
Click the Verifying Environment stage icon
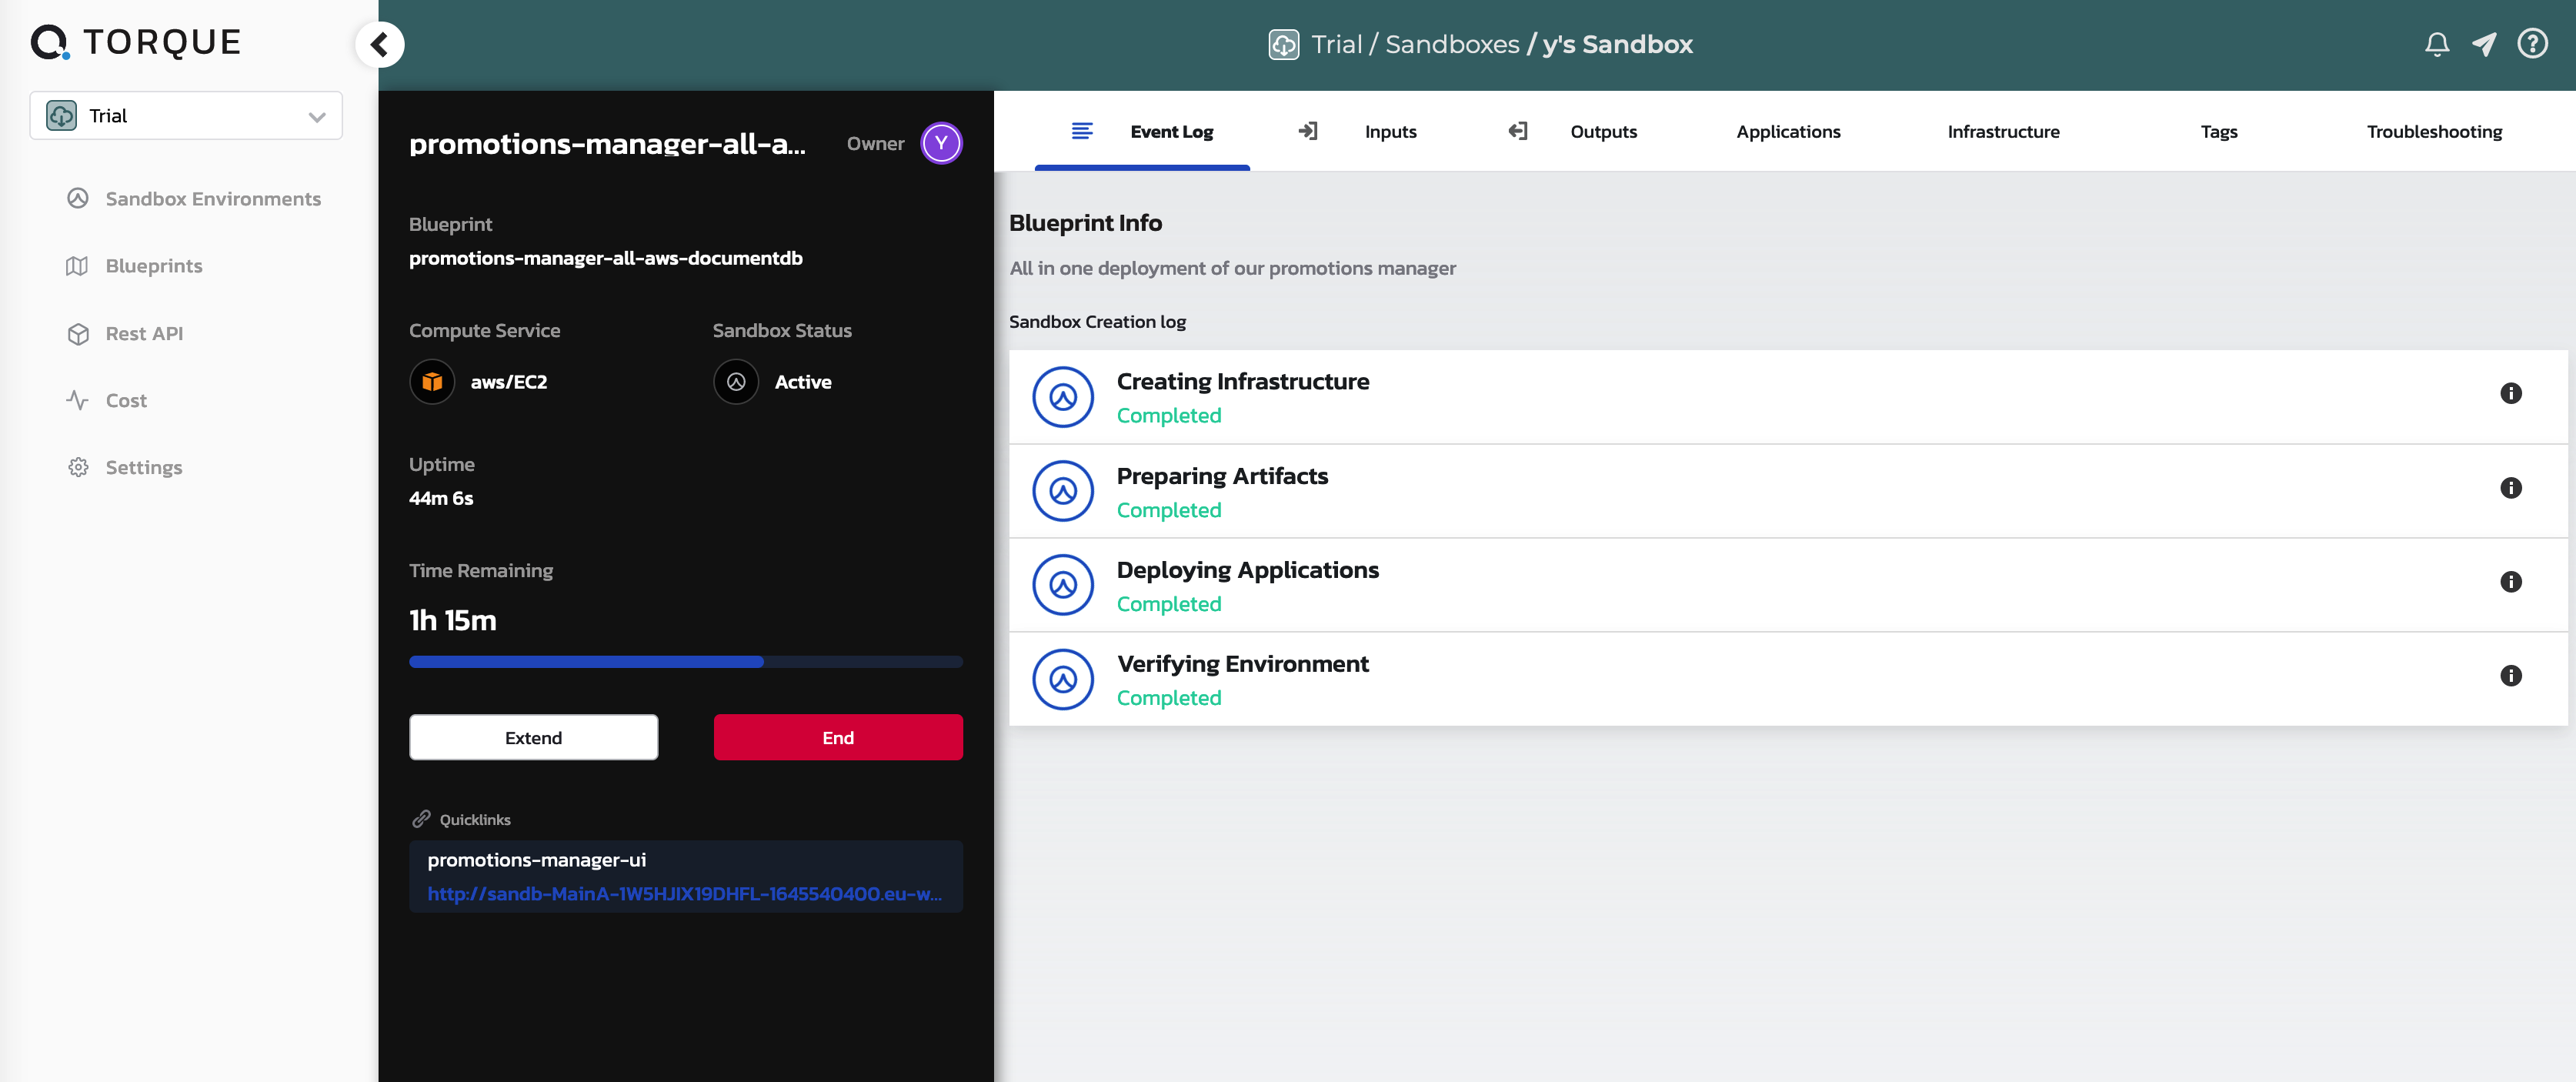1063,680
